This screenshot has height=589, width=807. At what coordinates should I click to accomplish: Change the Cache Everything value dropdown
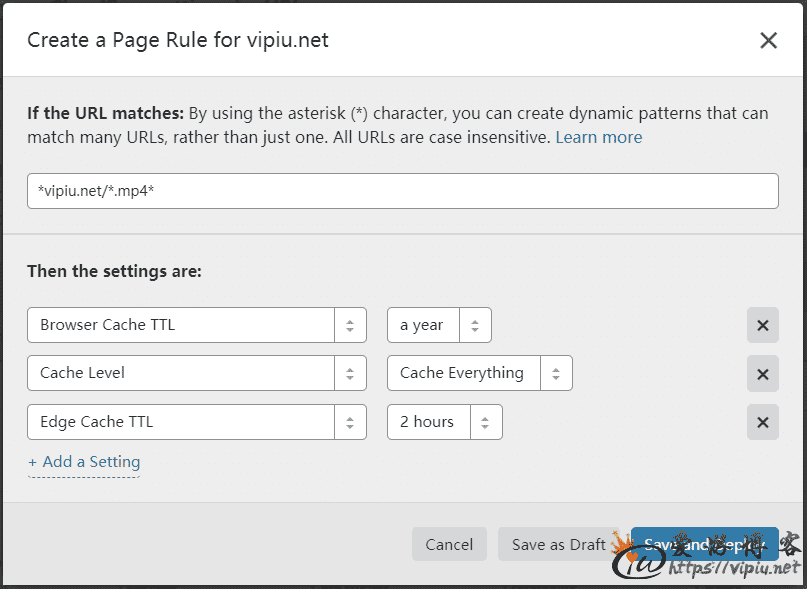coord(480,373)
